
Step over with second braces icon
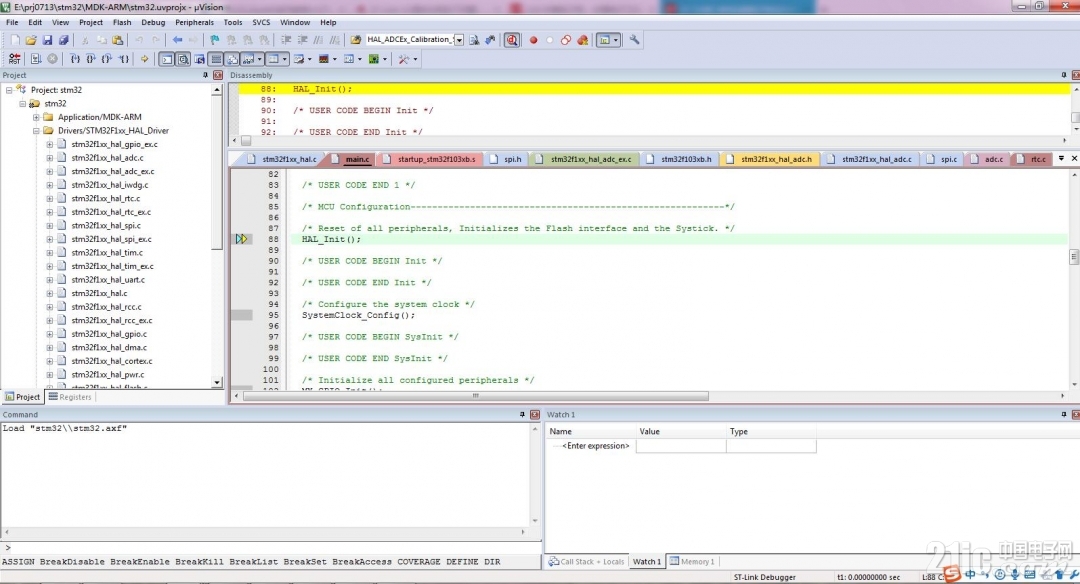pyautogui.click(x=90, y=59)
